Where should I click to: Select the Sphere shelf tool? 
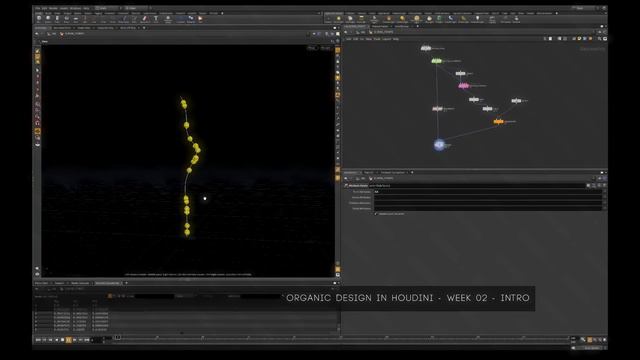[x=48, y=19]
